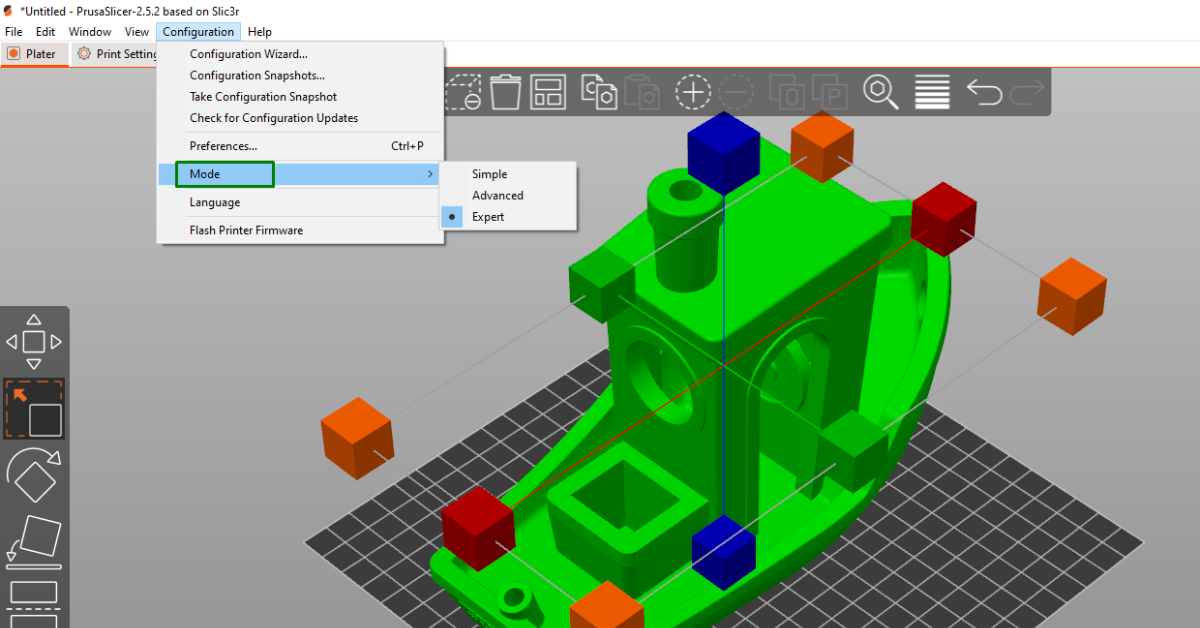
Task: Click the Copy objects icon
Action: click(x=599, y=92)
